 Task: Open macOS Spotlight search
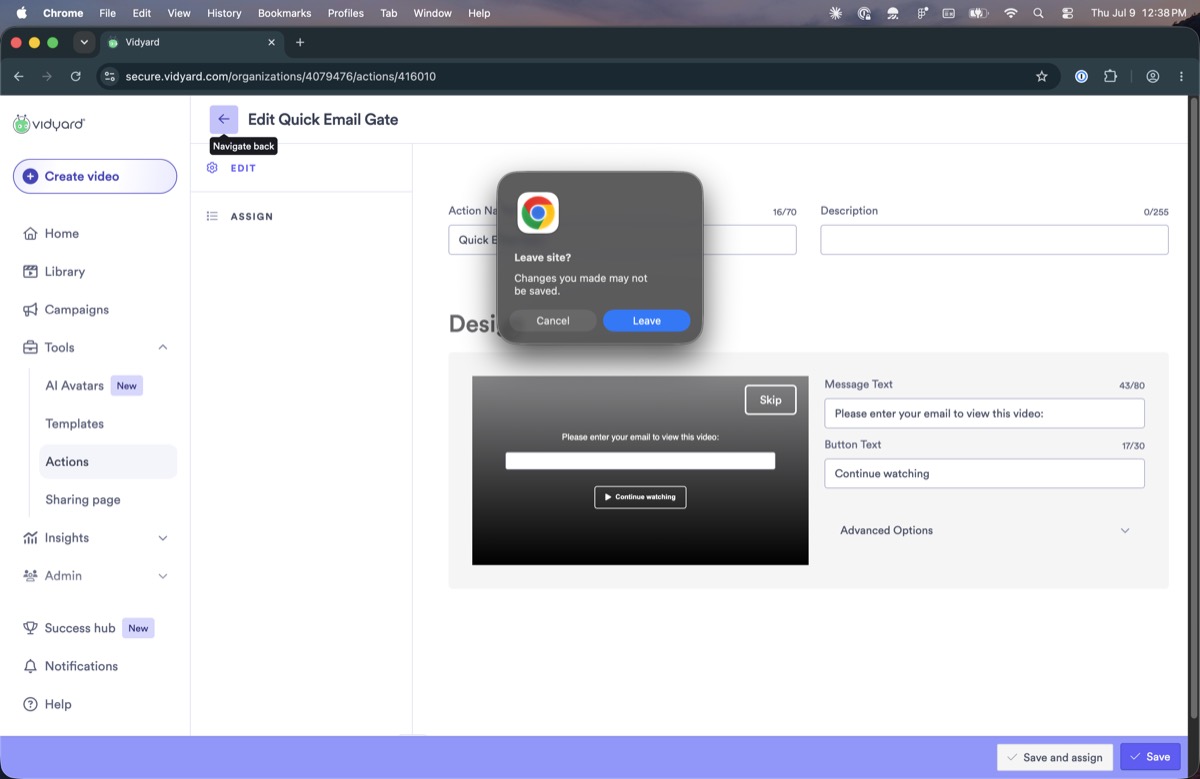[1038, 13]
